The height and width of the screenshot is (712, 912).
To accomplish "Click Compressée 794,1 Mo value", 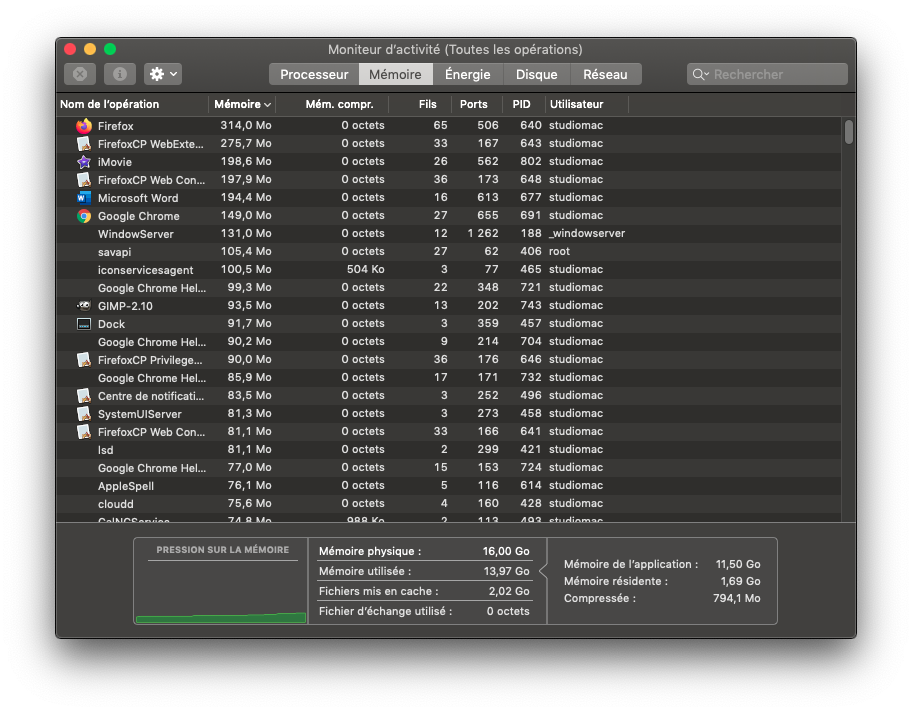I will (736, 598).
